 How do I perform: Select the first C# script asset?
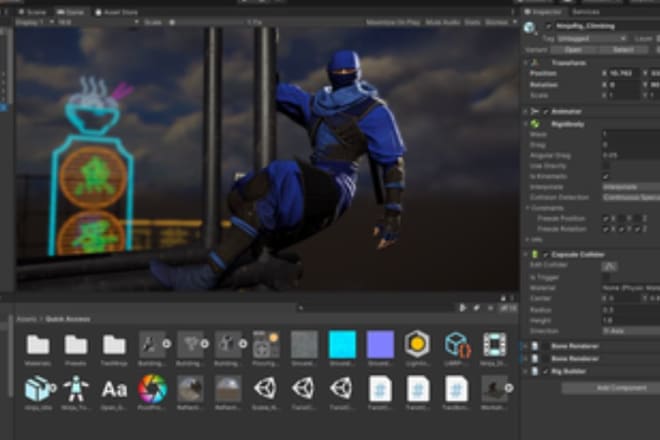pyautogui.click(x=380, y=388)
